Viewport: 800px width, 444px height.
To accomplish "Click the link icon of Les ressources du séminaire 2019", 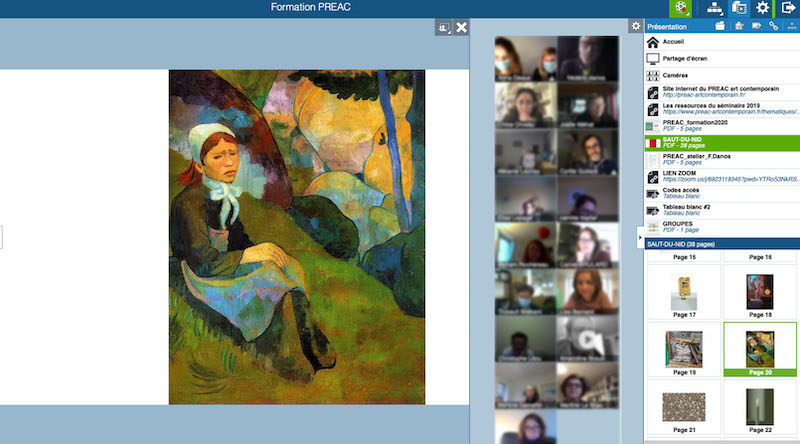I will tap(653, 109).
